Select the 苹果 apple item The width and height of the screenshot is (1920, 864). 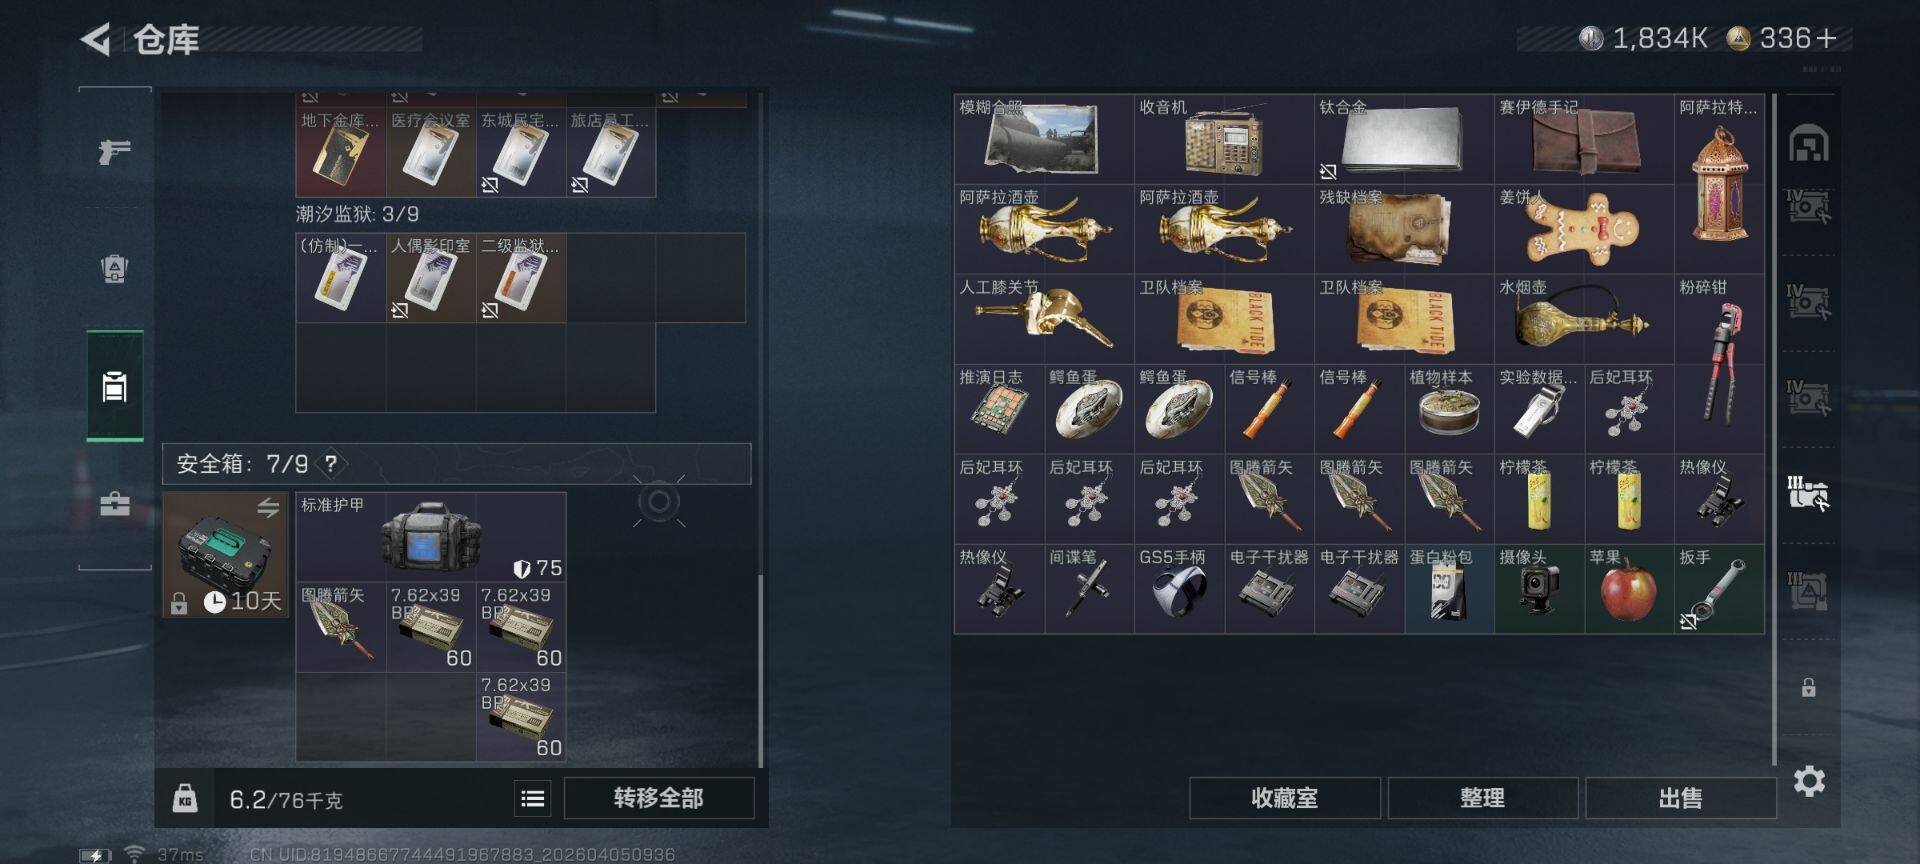tap(1629, 589)
